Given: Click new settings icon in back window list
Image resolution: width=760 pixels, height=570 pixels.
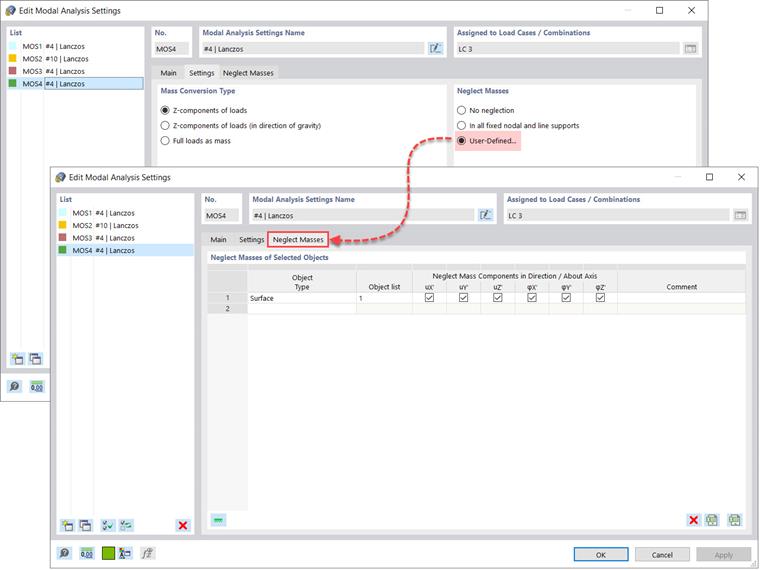Looking at the screenshot, I should (x=17, y=359).
